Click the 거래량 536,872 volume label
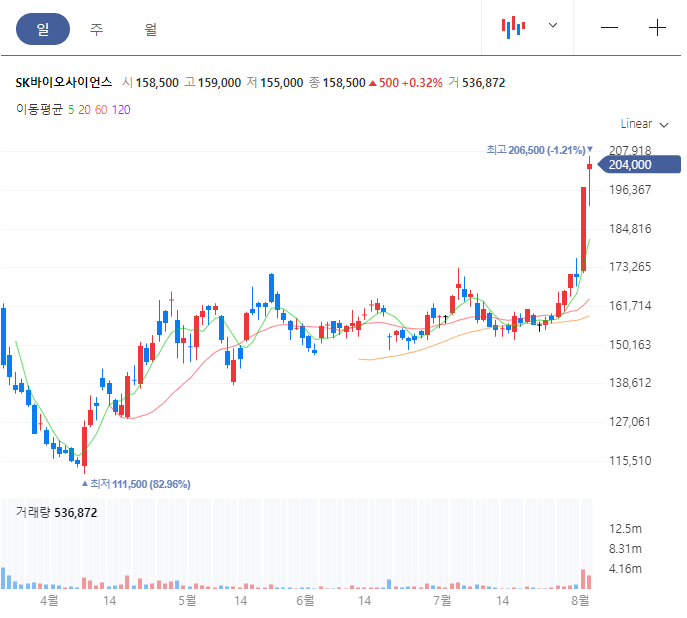Image resolution: width=687 pixels, height=618 pixels. point(56,512)
